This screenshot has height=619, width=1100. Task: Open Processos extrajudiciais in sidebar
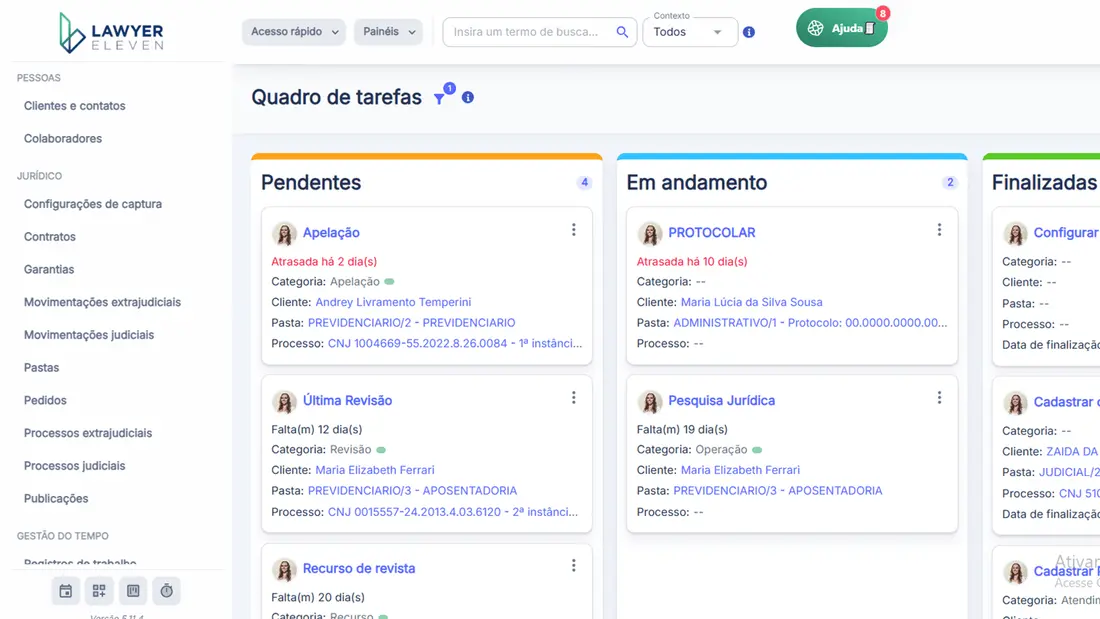(88, 433)
